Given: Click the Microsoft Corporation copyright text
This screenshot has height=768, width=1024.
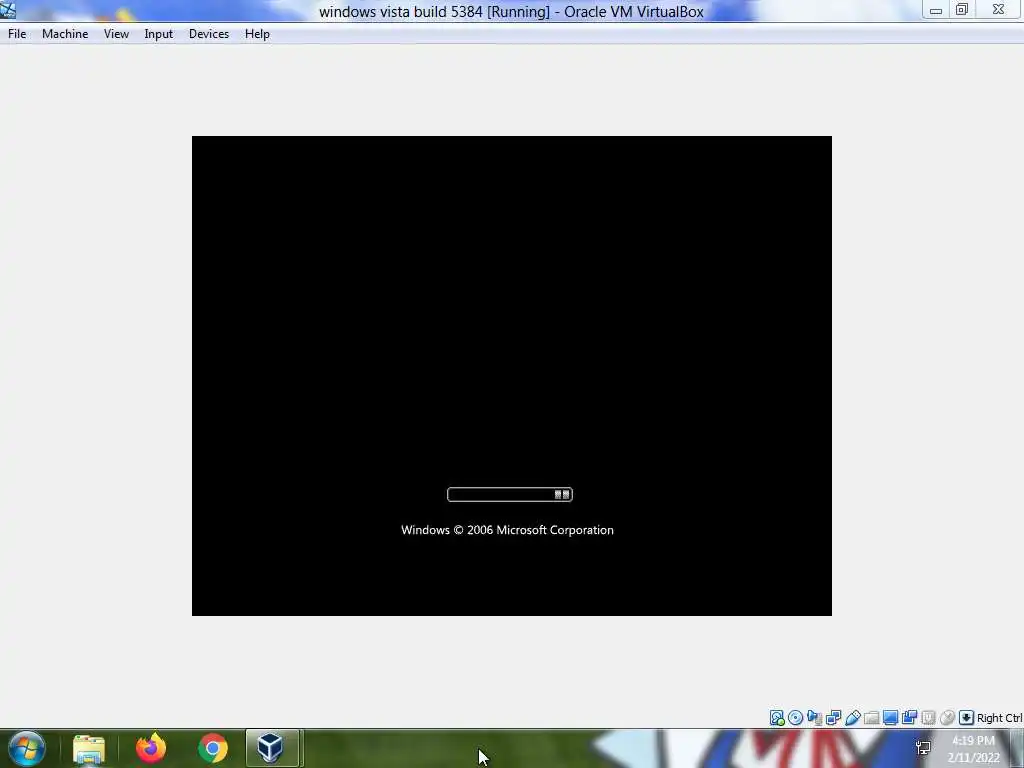Looking at the screenshot, I should coord(507,530).
